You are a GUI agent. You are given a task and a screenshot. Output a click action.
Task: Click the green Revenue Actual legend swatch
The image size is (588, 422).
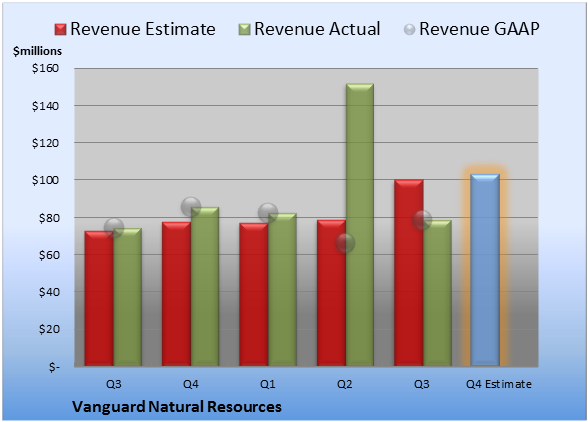click(244, 30)
